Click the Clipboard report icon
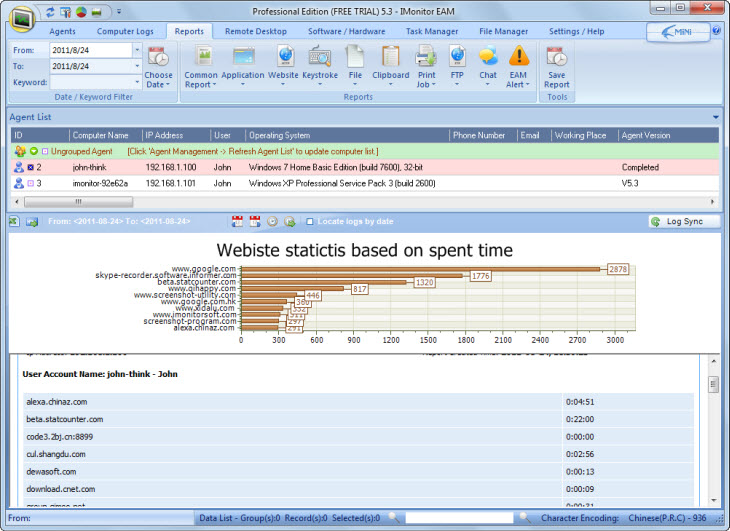 point(391,62)
